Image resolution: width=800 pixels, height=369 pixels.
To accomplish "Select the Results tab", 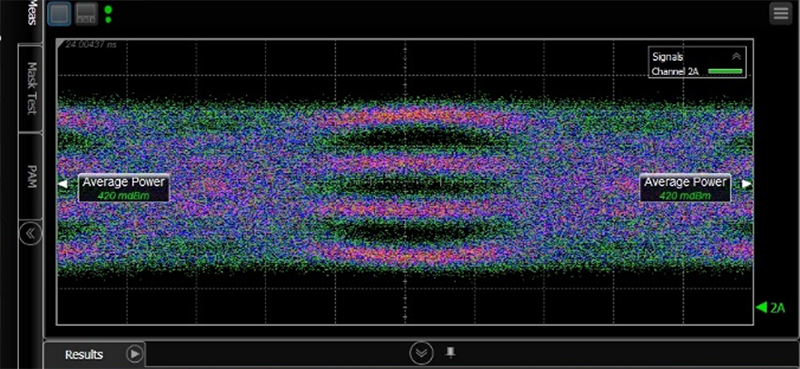I will pyautogui.click(x=84, y=355).
